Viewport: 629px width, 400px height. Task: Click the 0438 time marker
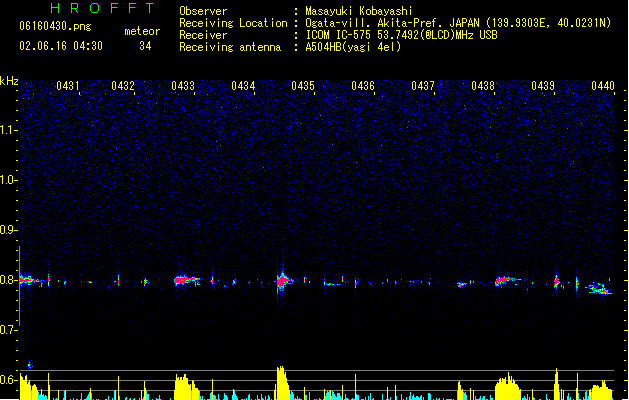pos(483,85)
